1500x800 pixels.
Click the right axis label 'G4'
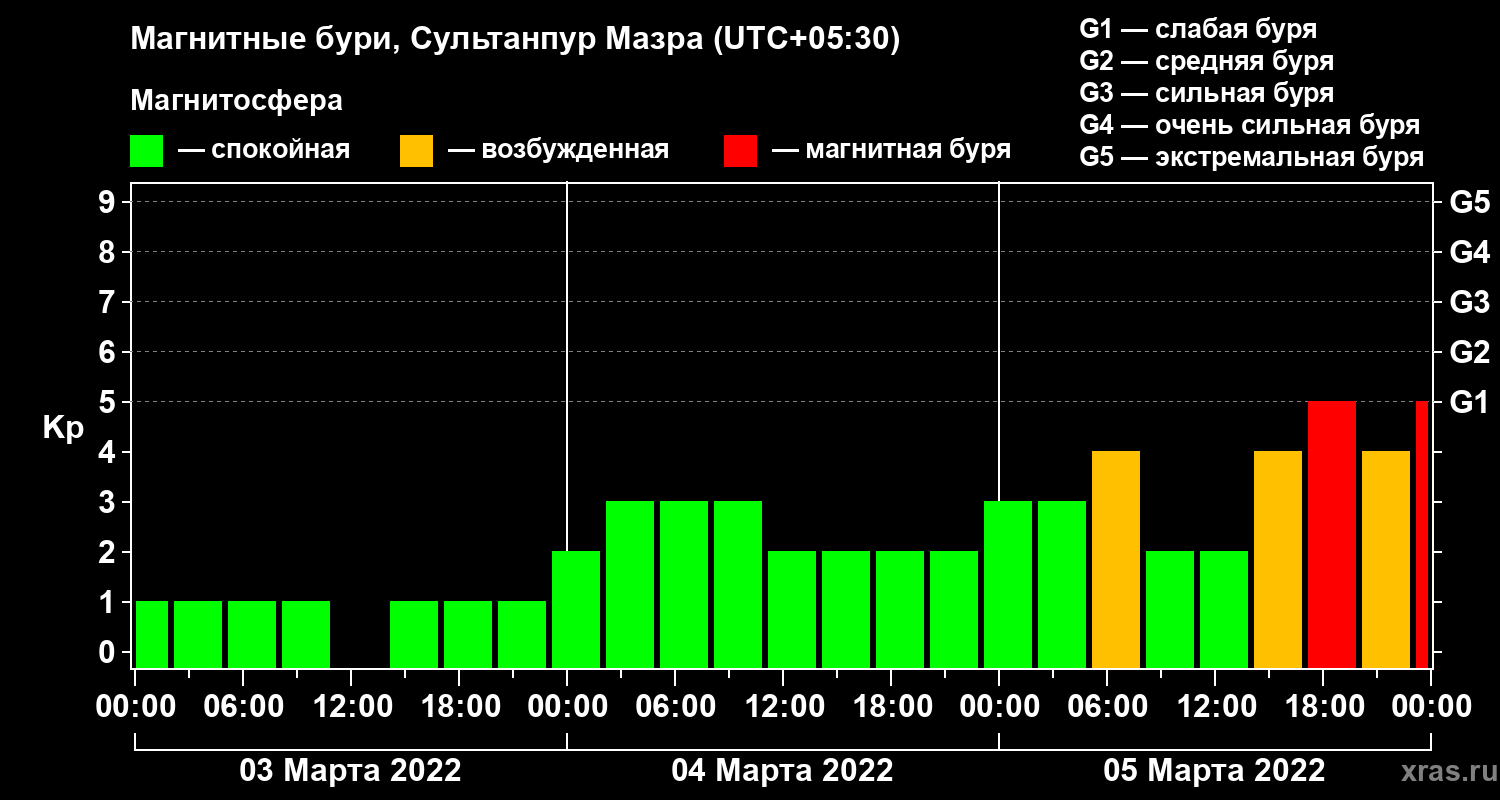[1470, 252]
